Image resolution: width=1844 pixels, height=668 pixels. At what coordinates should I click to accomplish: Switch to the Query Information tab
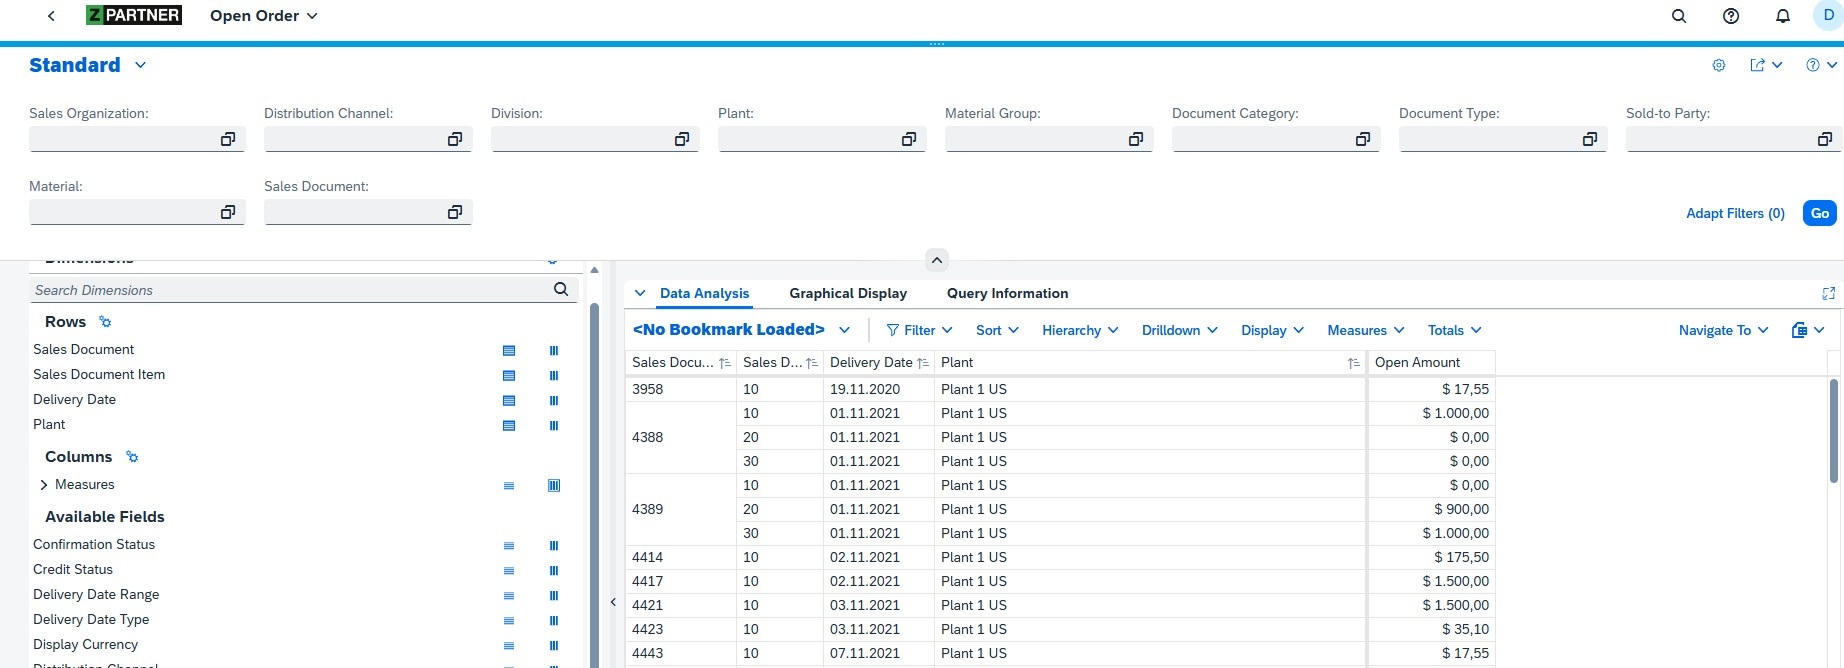point(1007,293)
